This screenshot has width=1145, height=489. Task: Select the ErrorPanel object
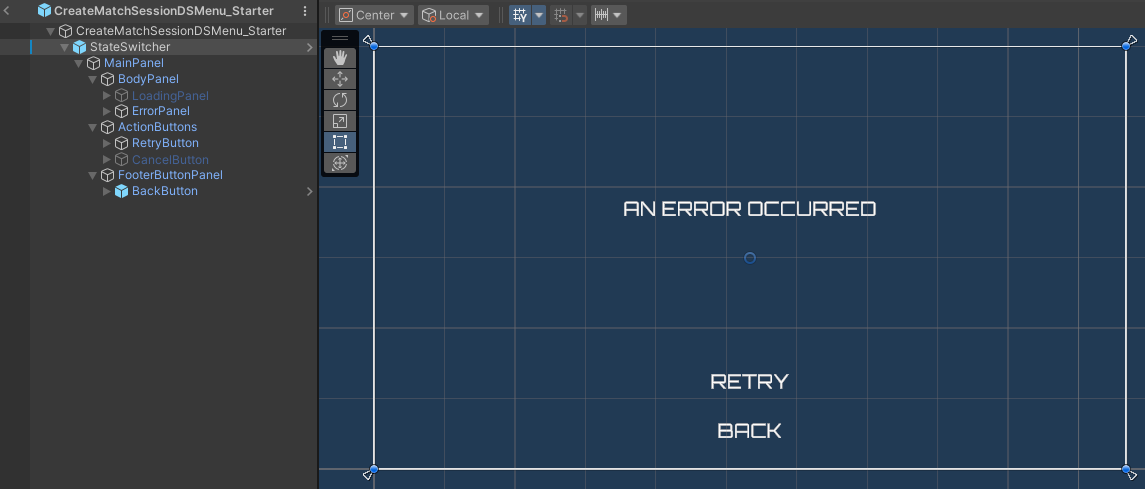[x=161, y=111]
